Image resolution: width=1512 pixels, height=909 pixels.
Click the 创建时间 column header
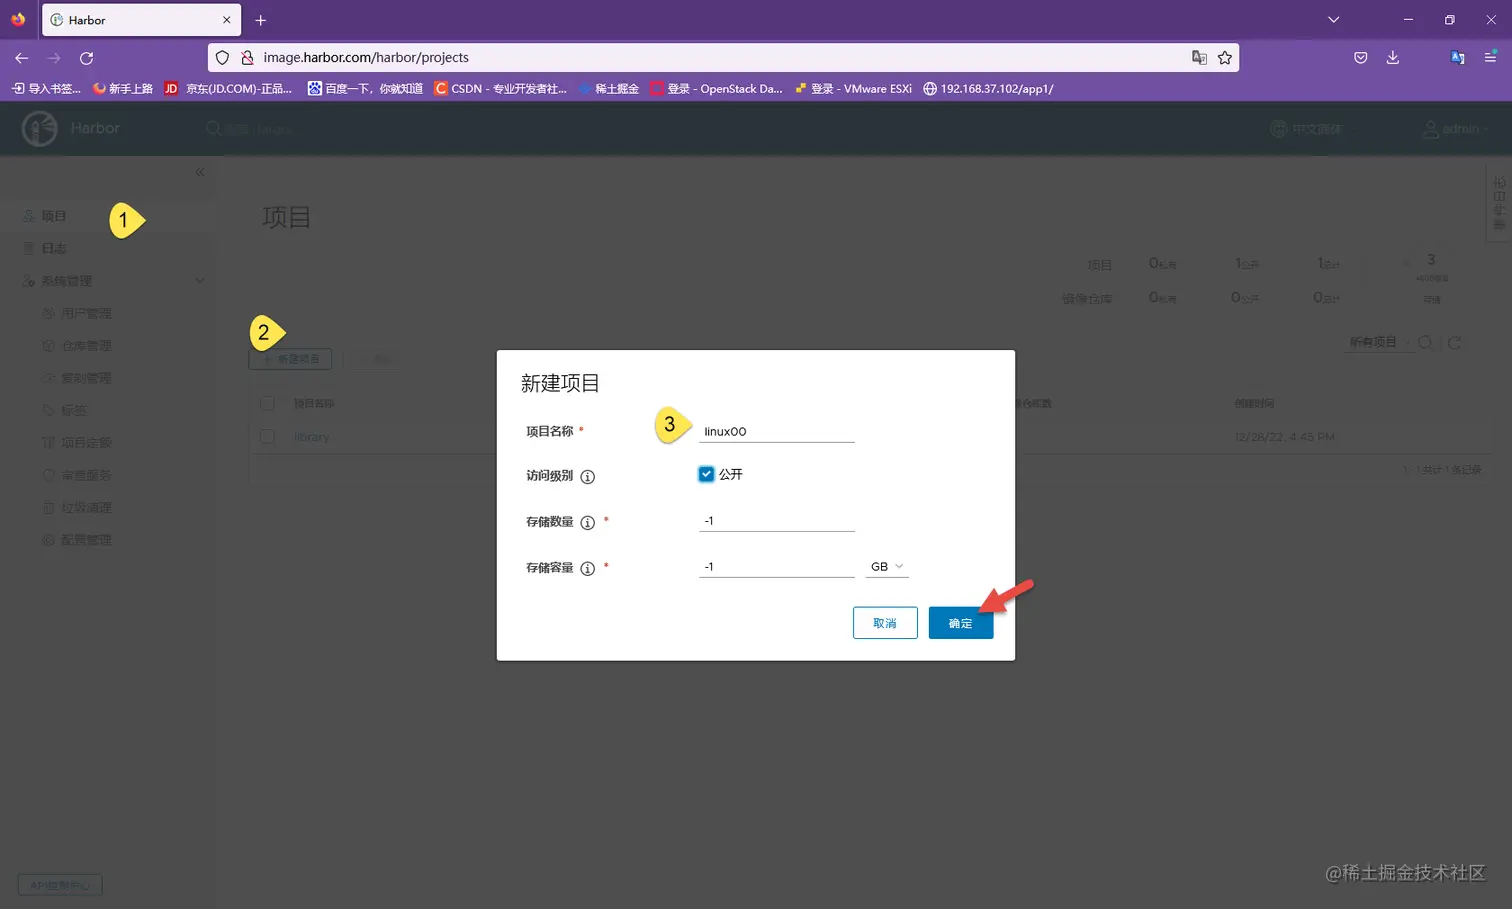pos(1254,403)
